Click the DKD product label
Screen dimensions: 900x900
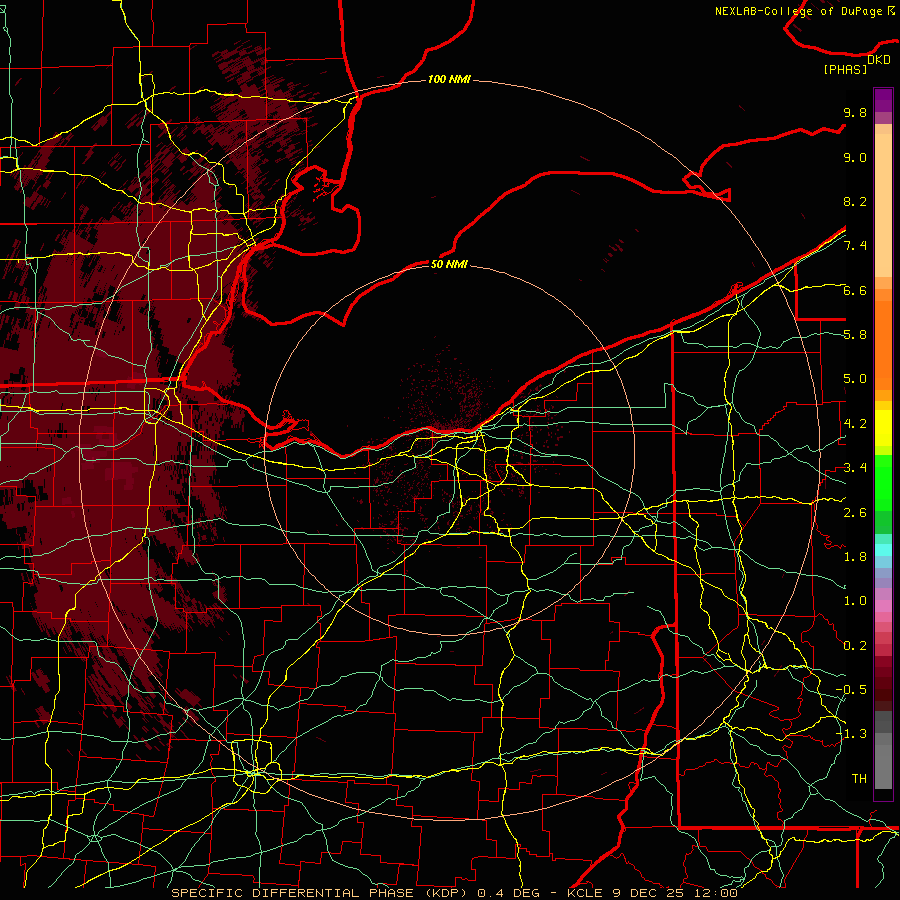[x=879, y=60]
